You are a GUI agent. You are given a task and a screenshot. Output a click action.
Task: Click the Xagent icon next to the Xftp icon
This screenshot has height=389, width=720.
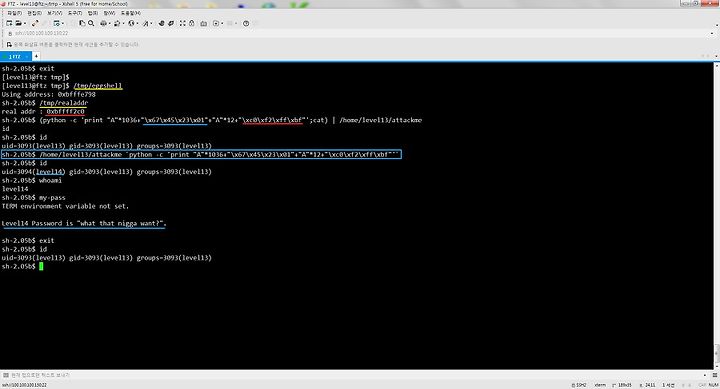[x=171, y=23]
